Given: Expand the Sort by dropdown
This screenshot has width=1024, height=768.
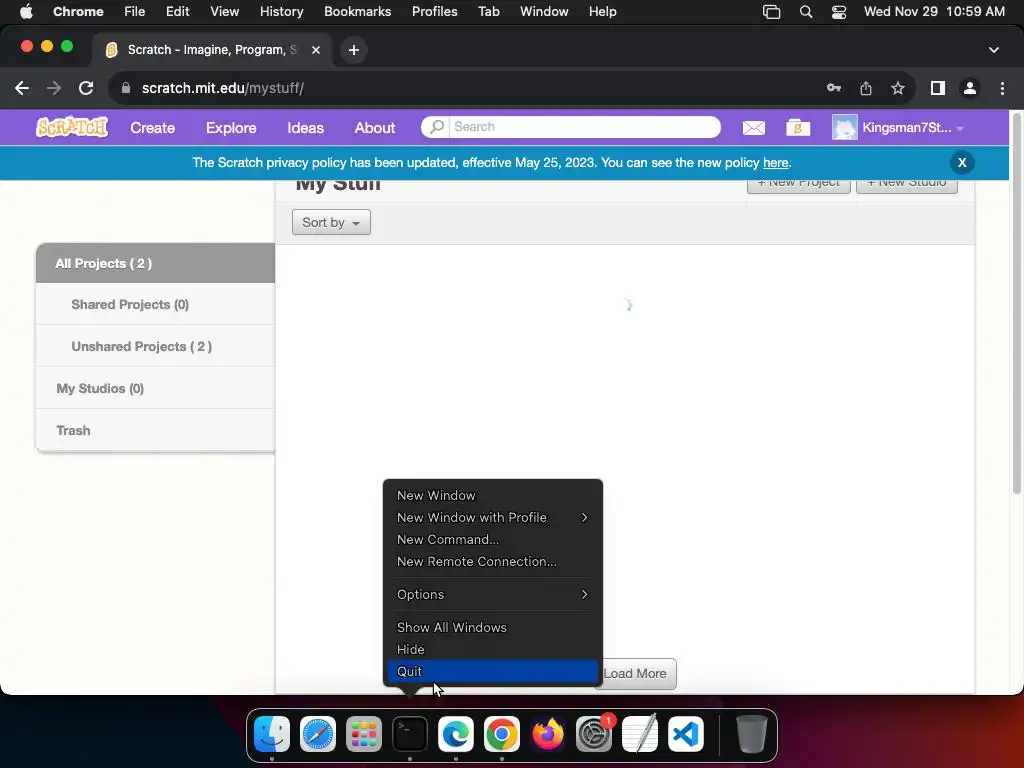Looking at the screenshot, I should [331, 222].
